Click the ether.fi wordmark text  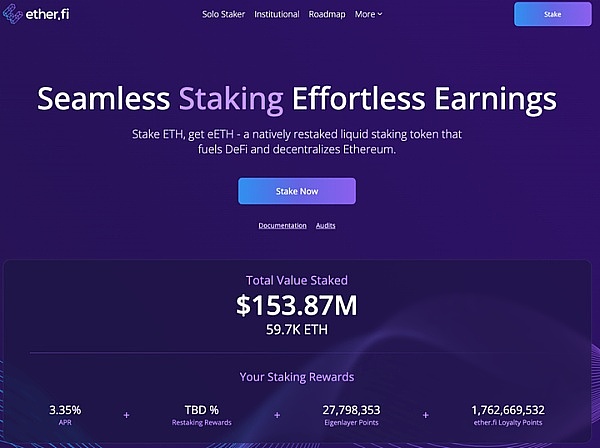pos(50,15)
